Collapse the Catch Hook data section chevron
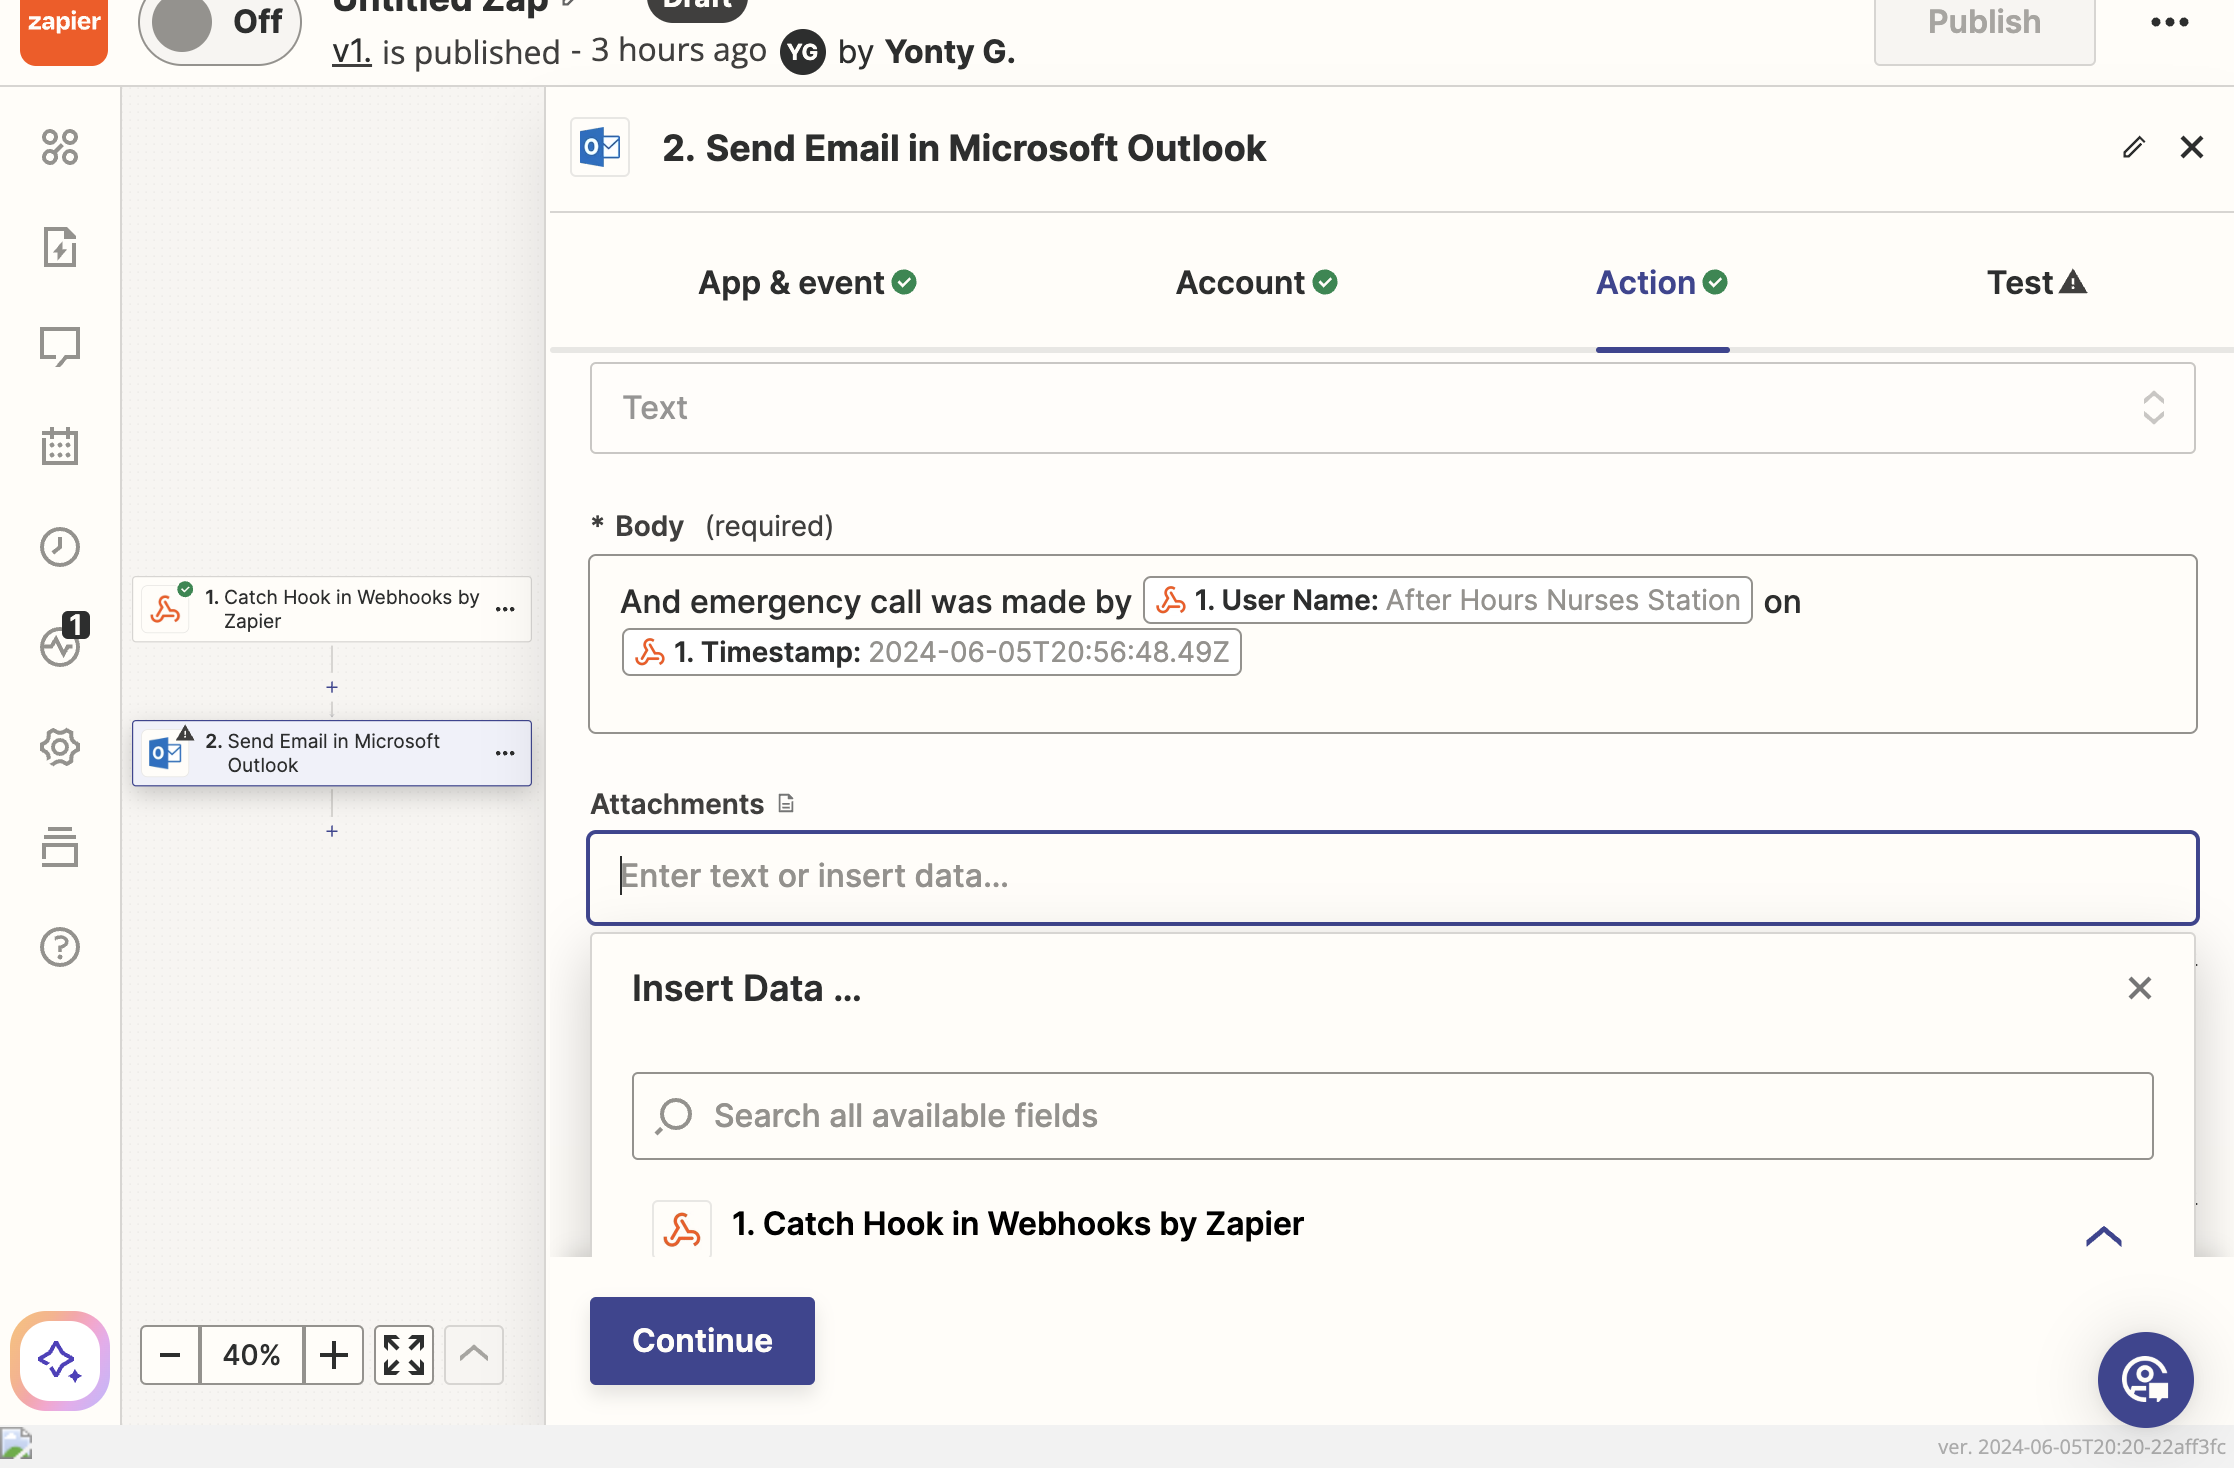Screen dimensions: 2234x1468 [2103, 1237]
